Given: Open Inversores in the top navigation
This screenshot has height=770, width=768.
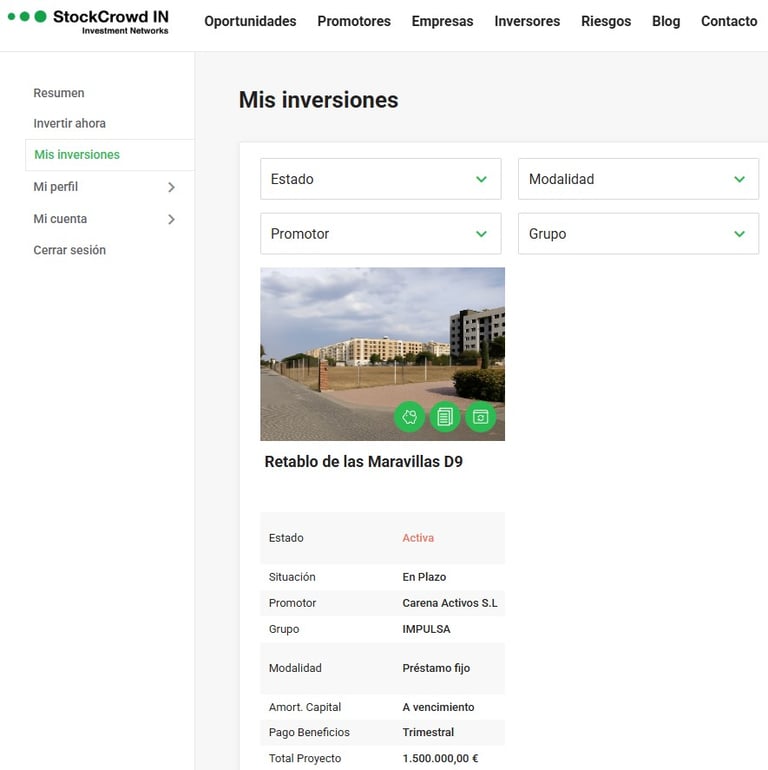Looking at the screenshot, I should click(527, 21).
